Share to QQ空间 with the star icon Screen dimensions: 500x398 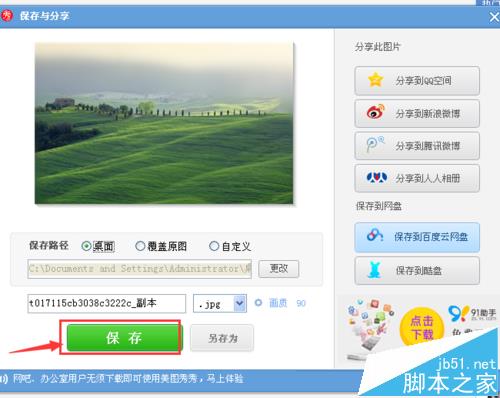375,80
